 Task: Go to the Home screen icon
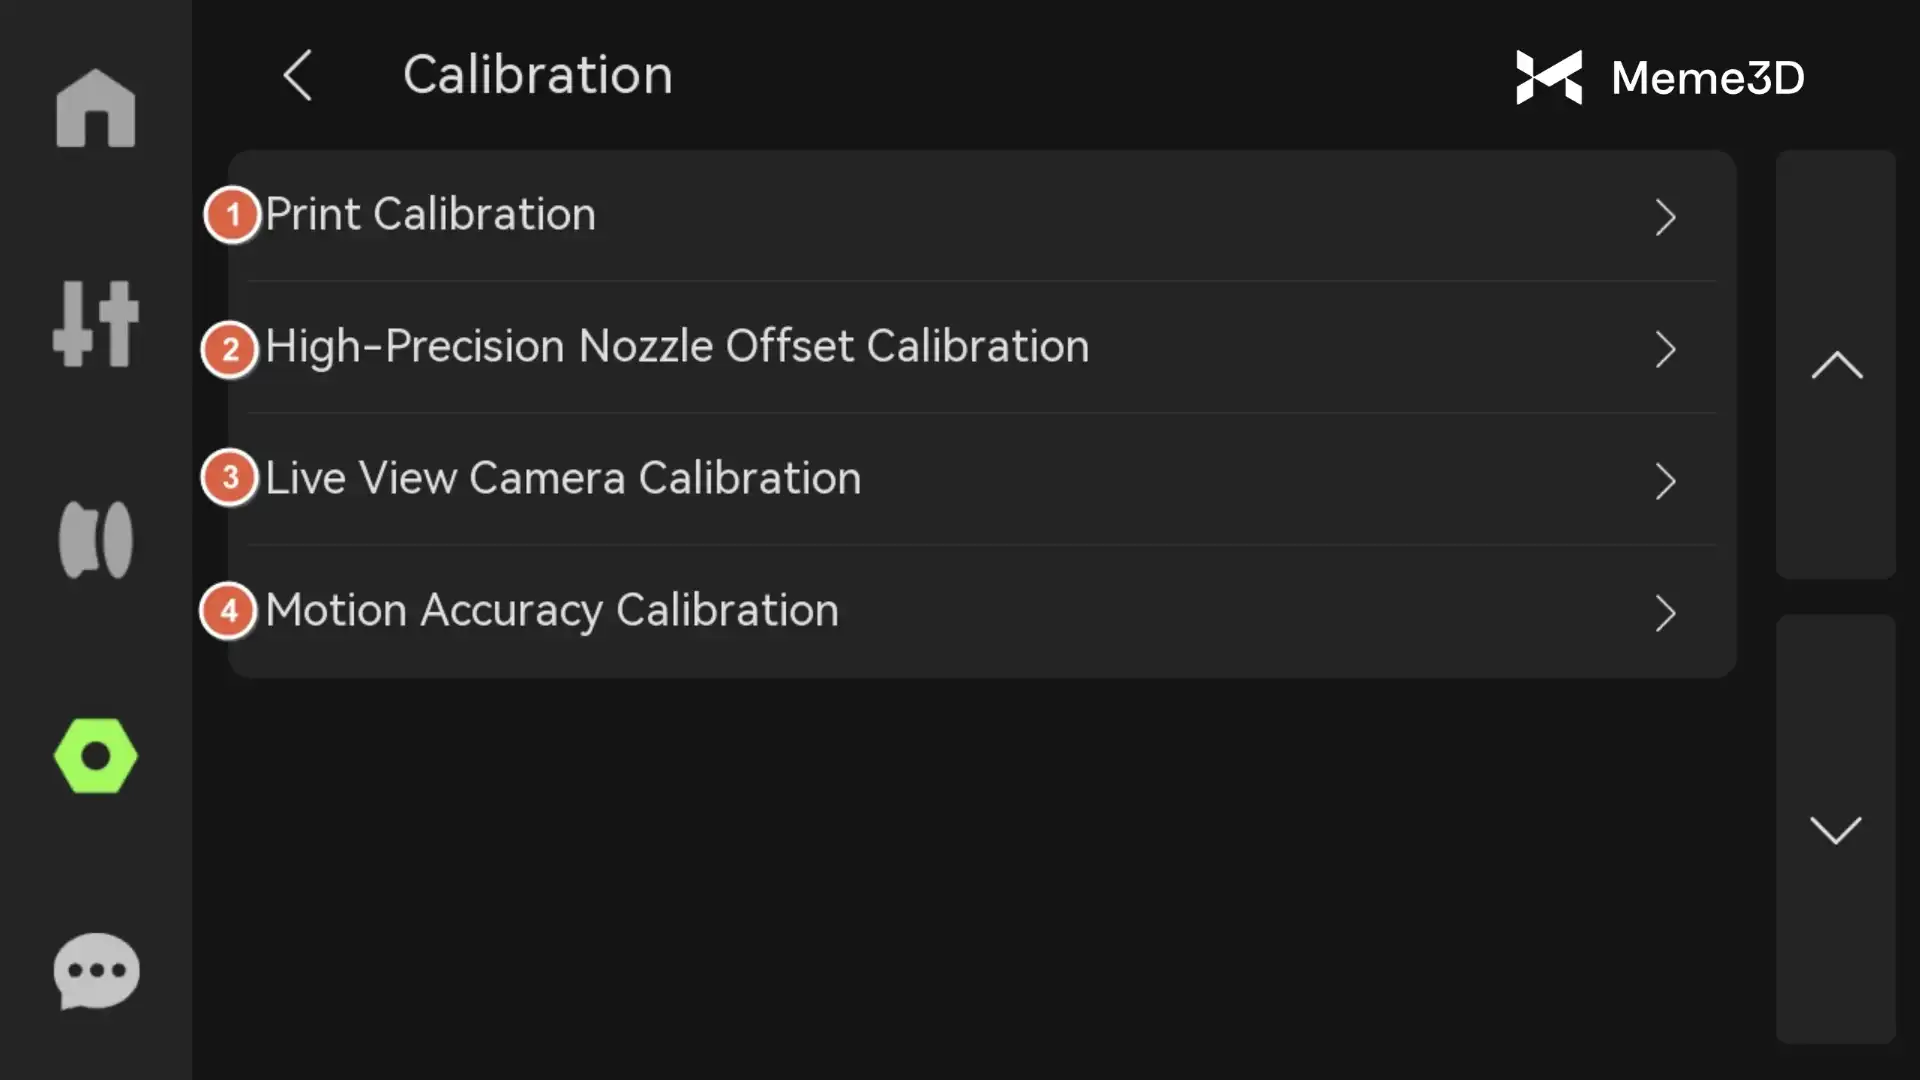96,108
